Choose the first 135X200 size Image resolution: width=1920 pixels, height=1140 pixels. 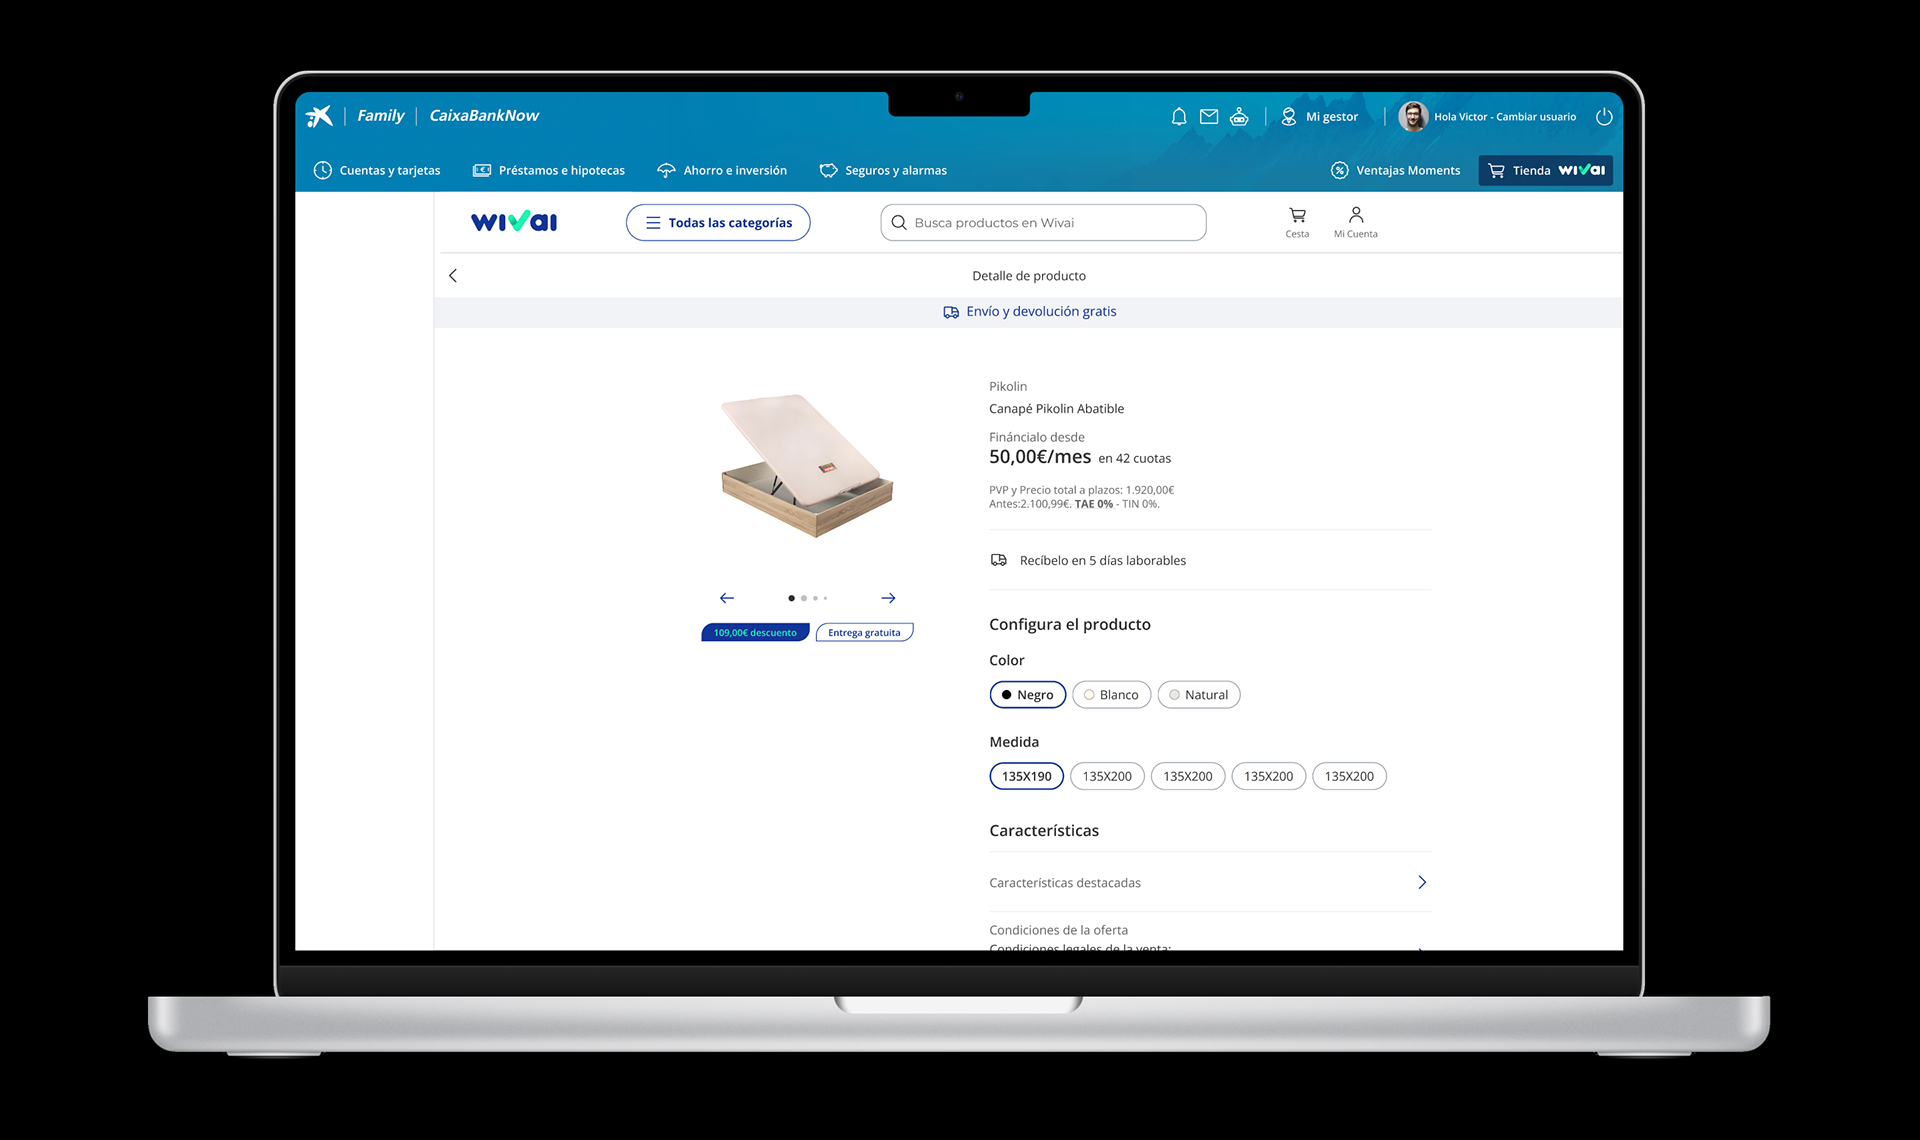click(1107, 776)
